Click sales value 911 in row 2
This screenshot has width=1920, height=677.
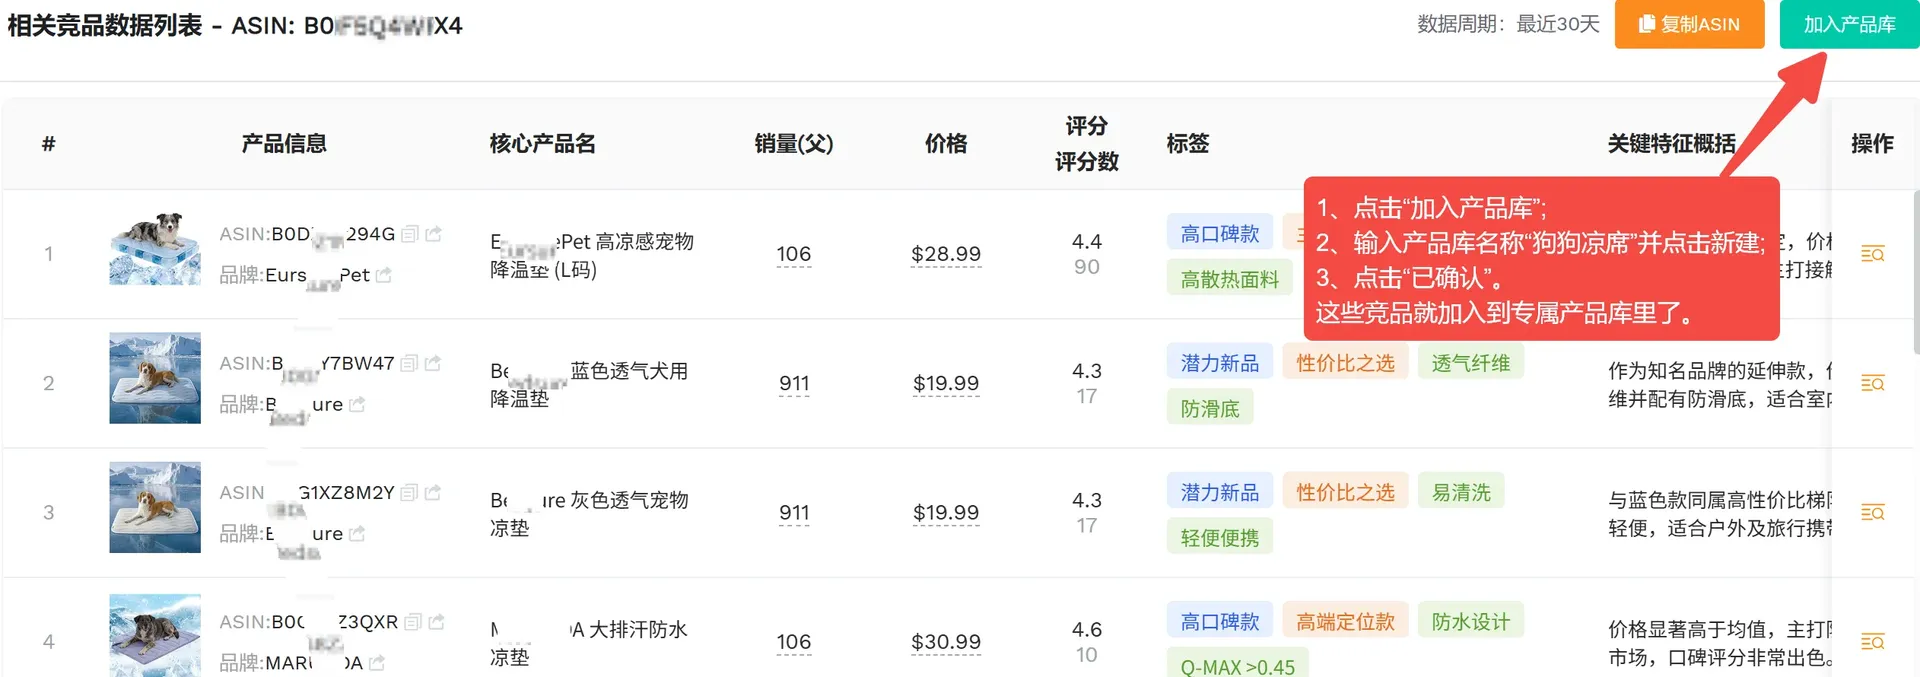[x=794, y=383]
